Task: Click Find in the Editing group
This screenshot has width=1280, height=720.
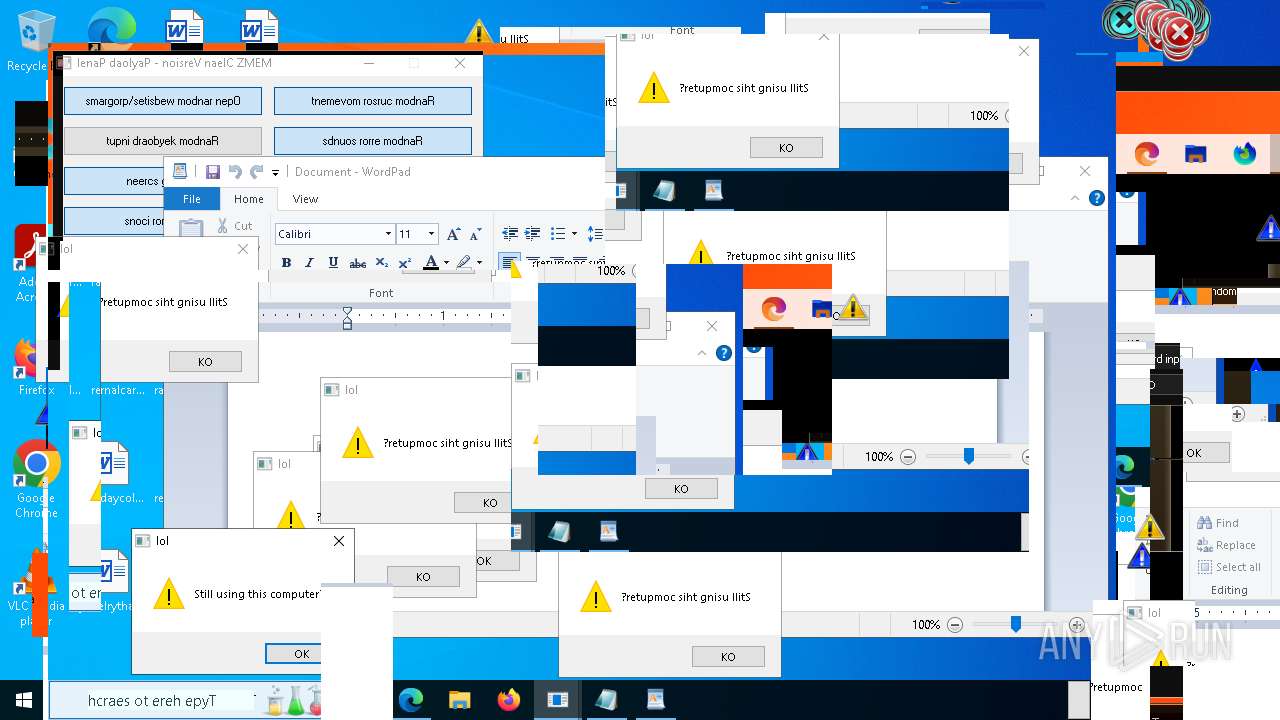Action: click(x=1219, y=523)
